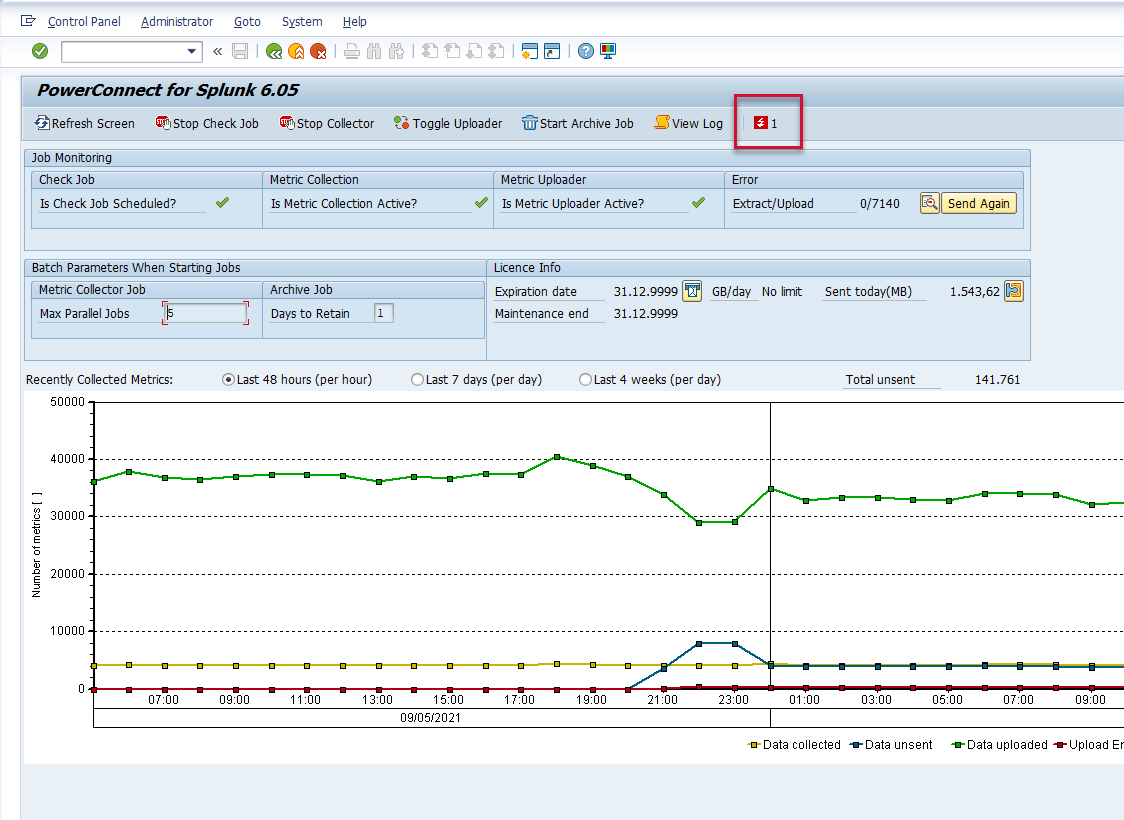Select Last 7 days (per day)
The image size is (1124, 820).
coord(418,380)
